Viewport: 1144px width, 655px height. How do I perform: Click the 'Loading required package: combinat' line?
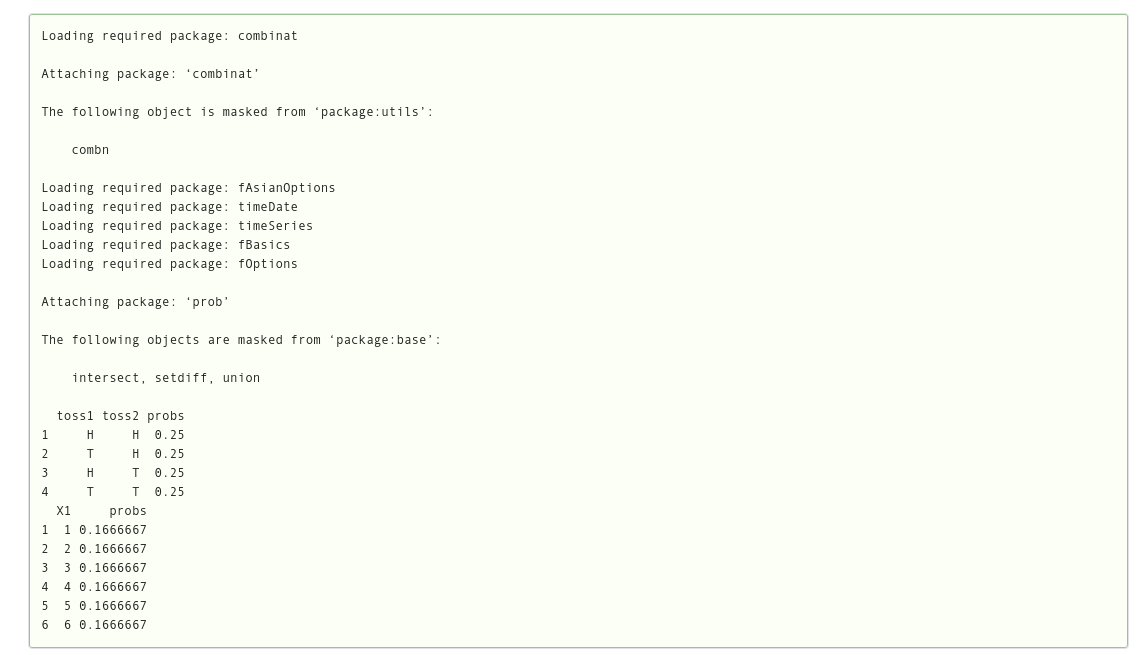click(169, 36)
